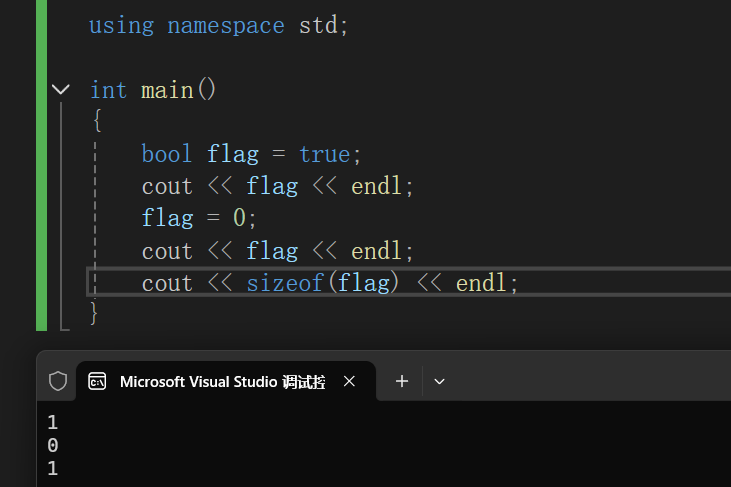
Task: Open a new terminal tab with plus
Action: [402, 382]
